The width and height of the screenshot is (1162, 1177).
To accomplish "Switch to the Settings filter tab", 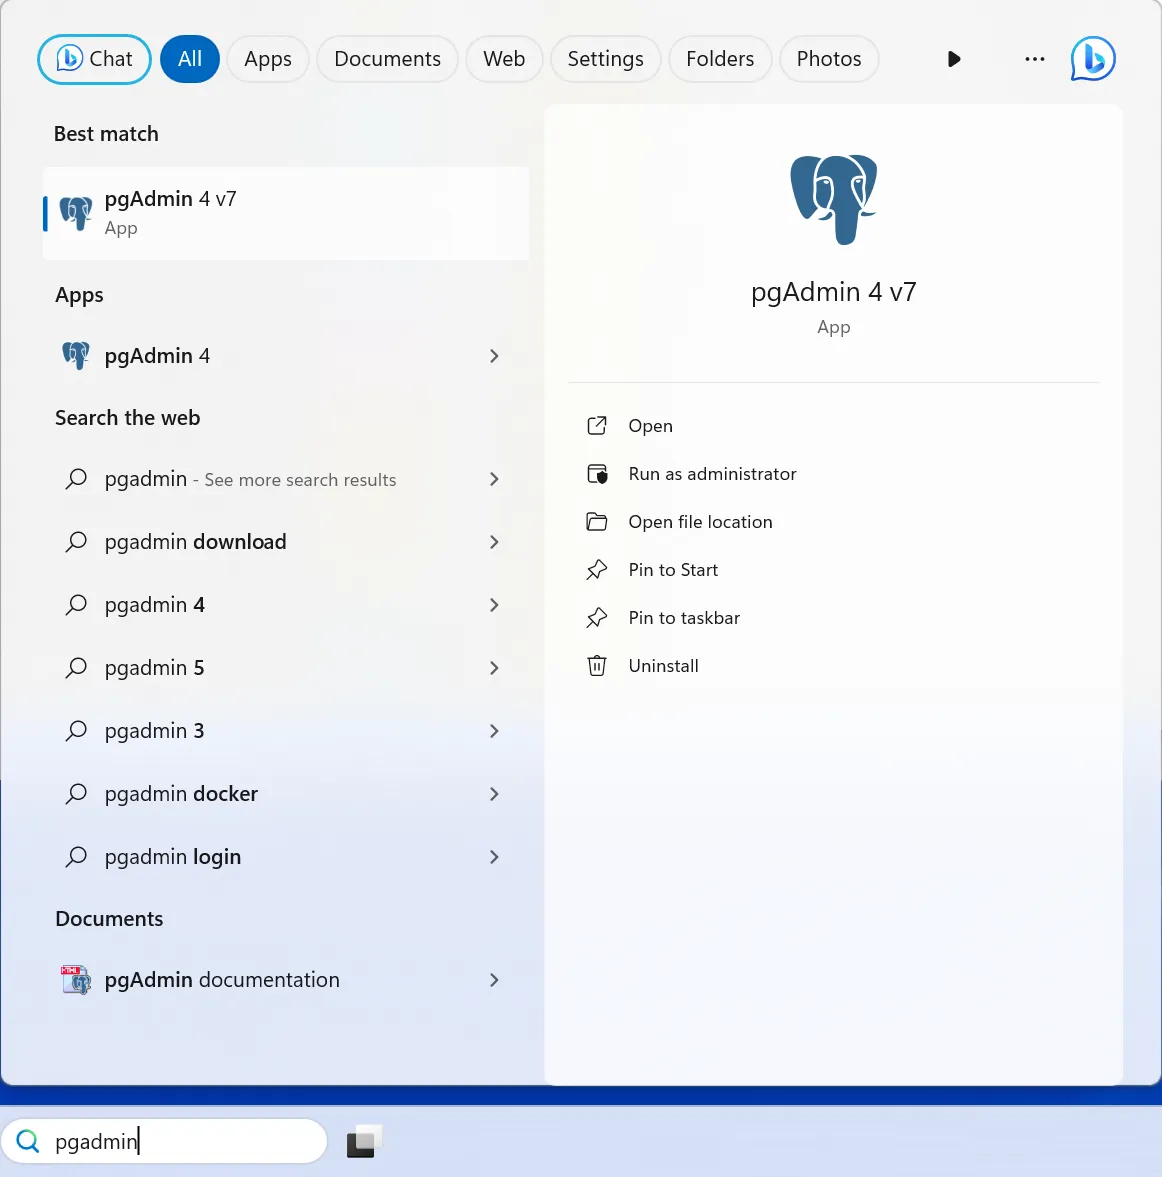I will (x=605, y=59).
